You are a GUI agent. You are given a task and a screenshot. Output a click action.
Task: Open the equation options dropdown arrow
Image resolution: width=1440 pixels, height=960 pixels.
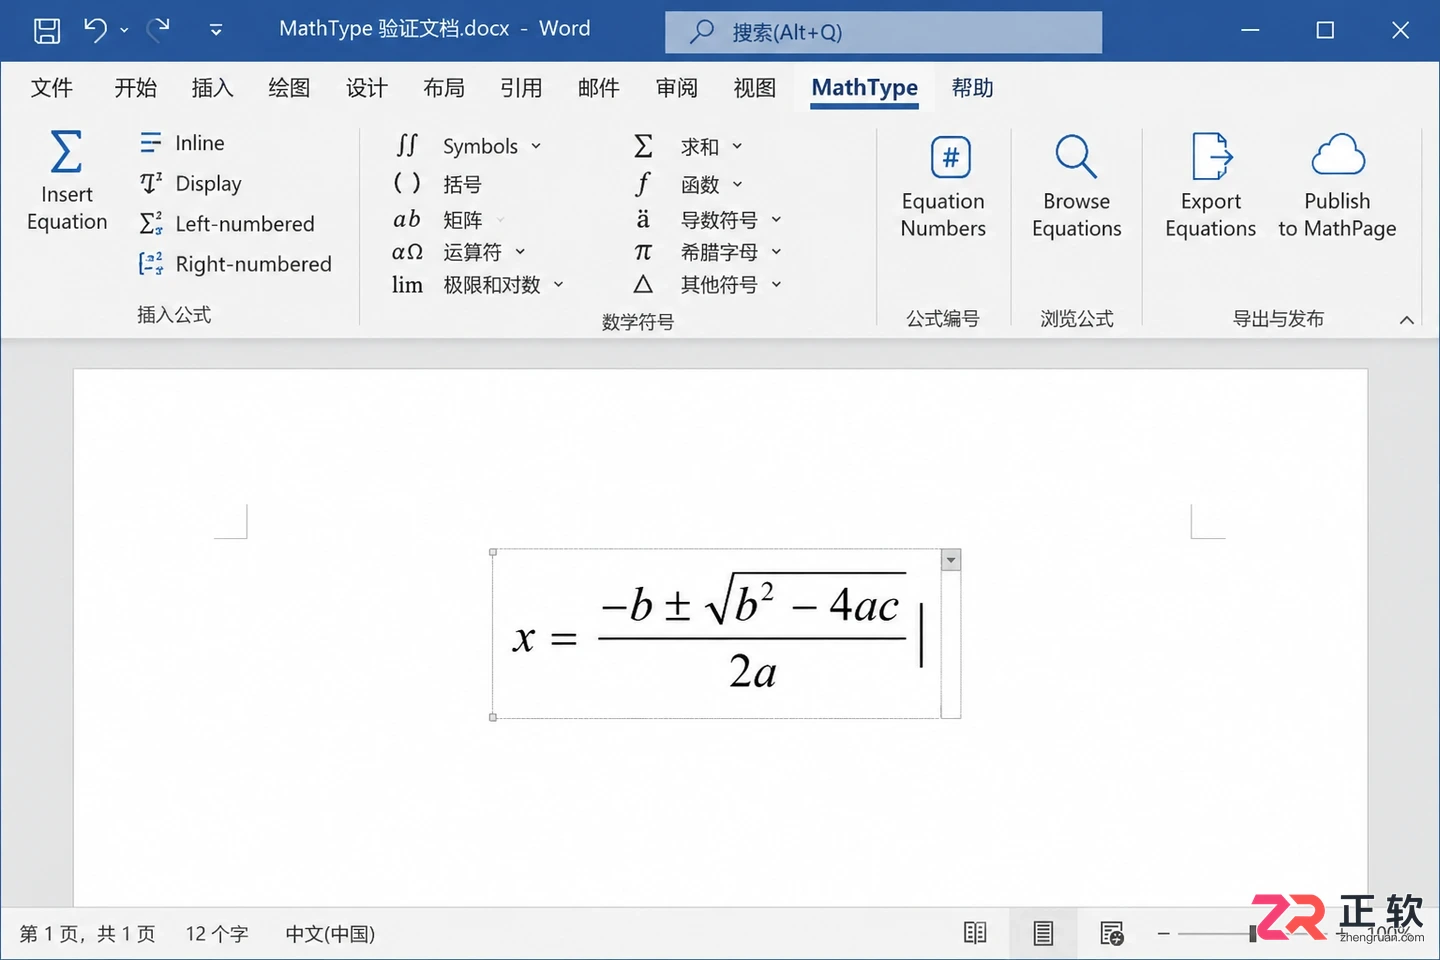(951, 560)
